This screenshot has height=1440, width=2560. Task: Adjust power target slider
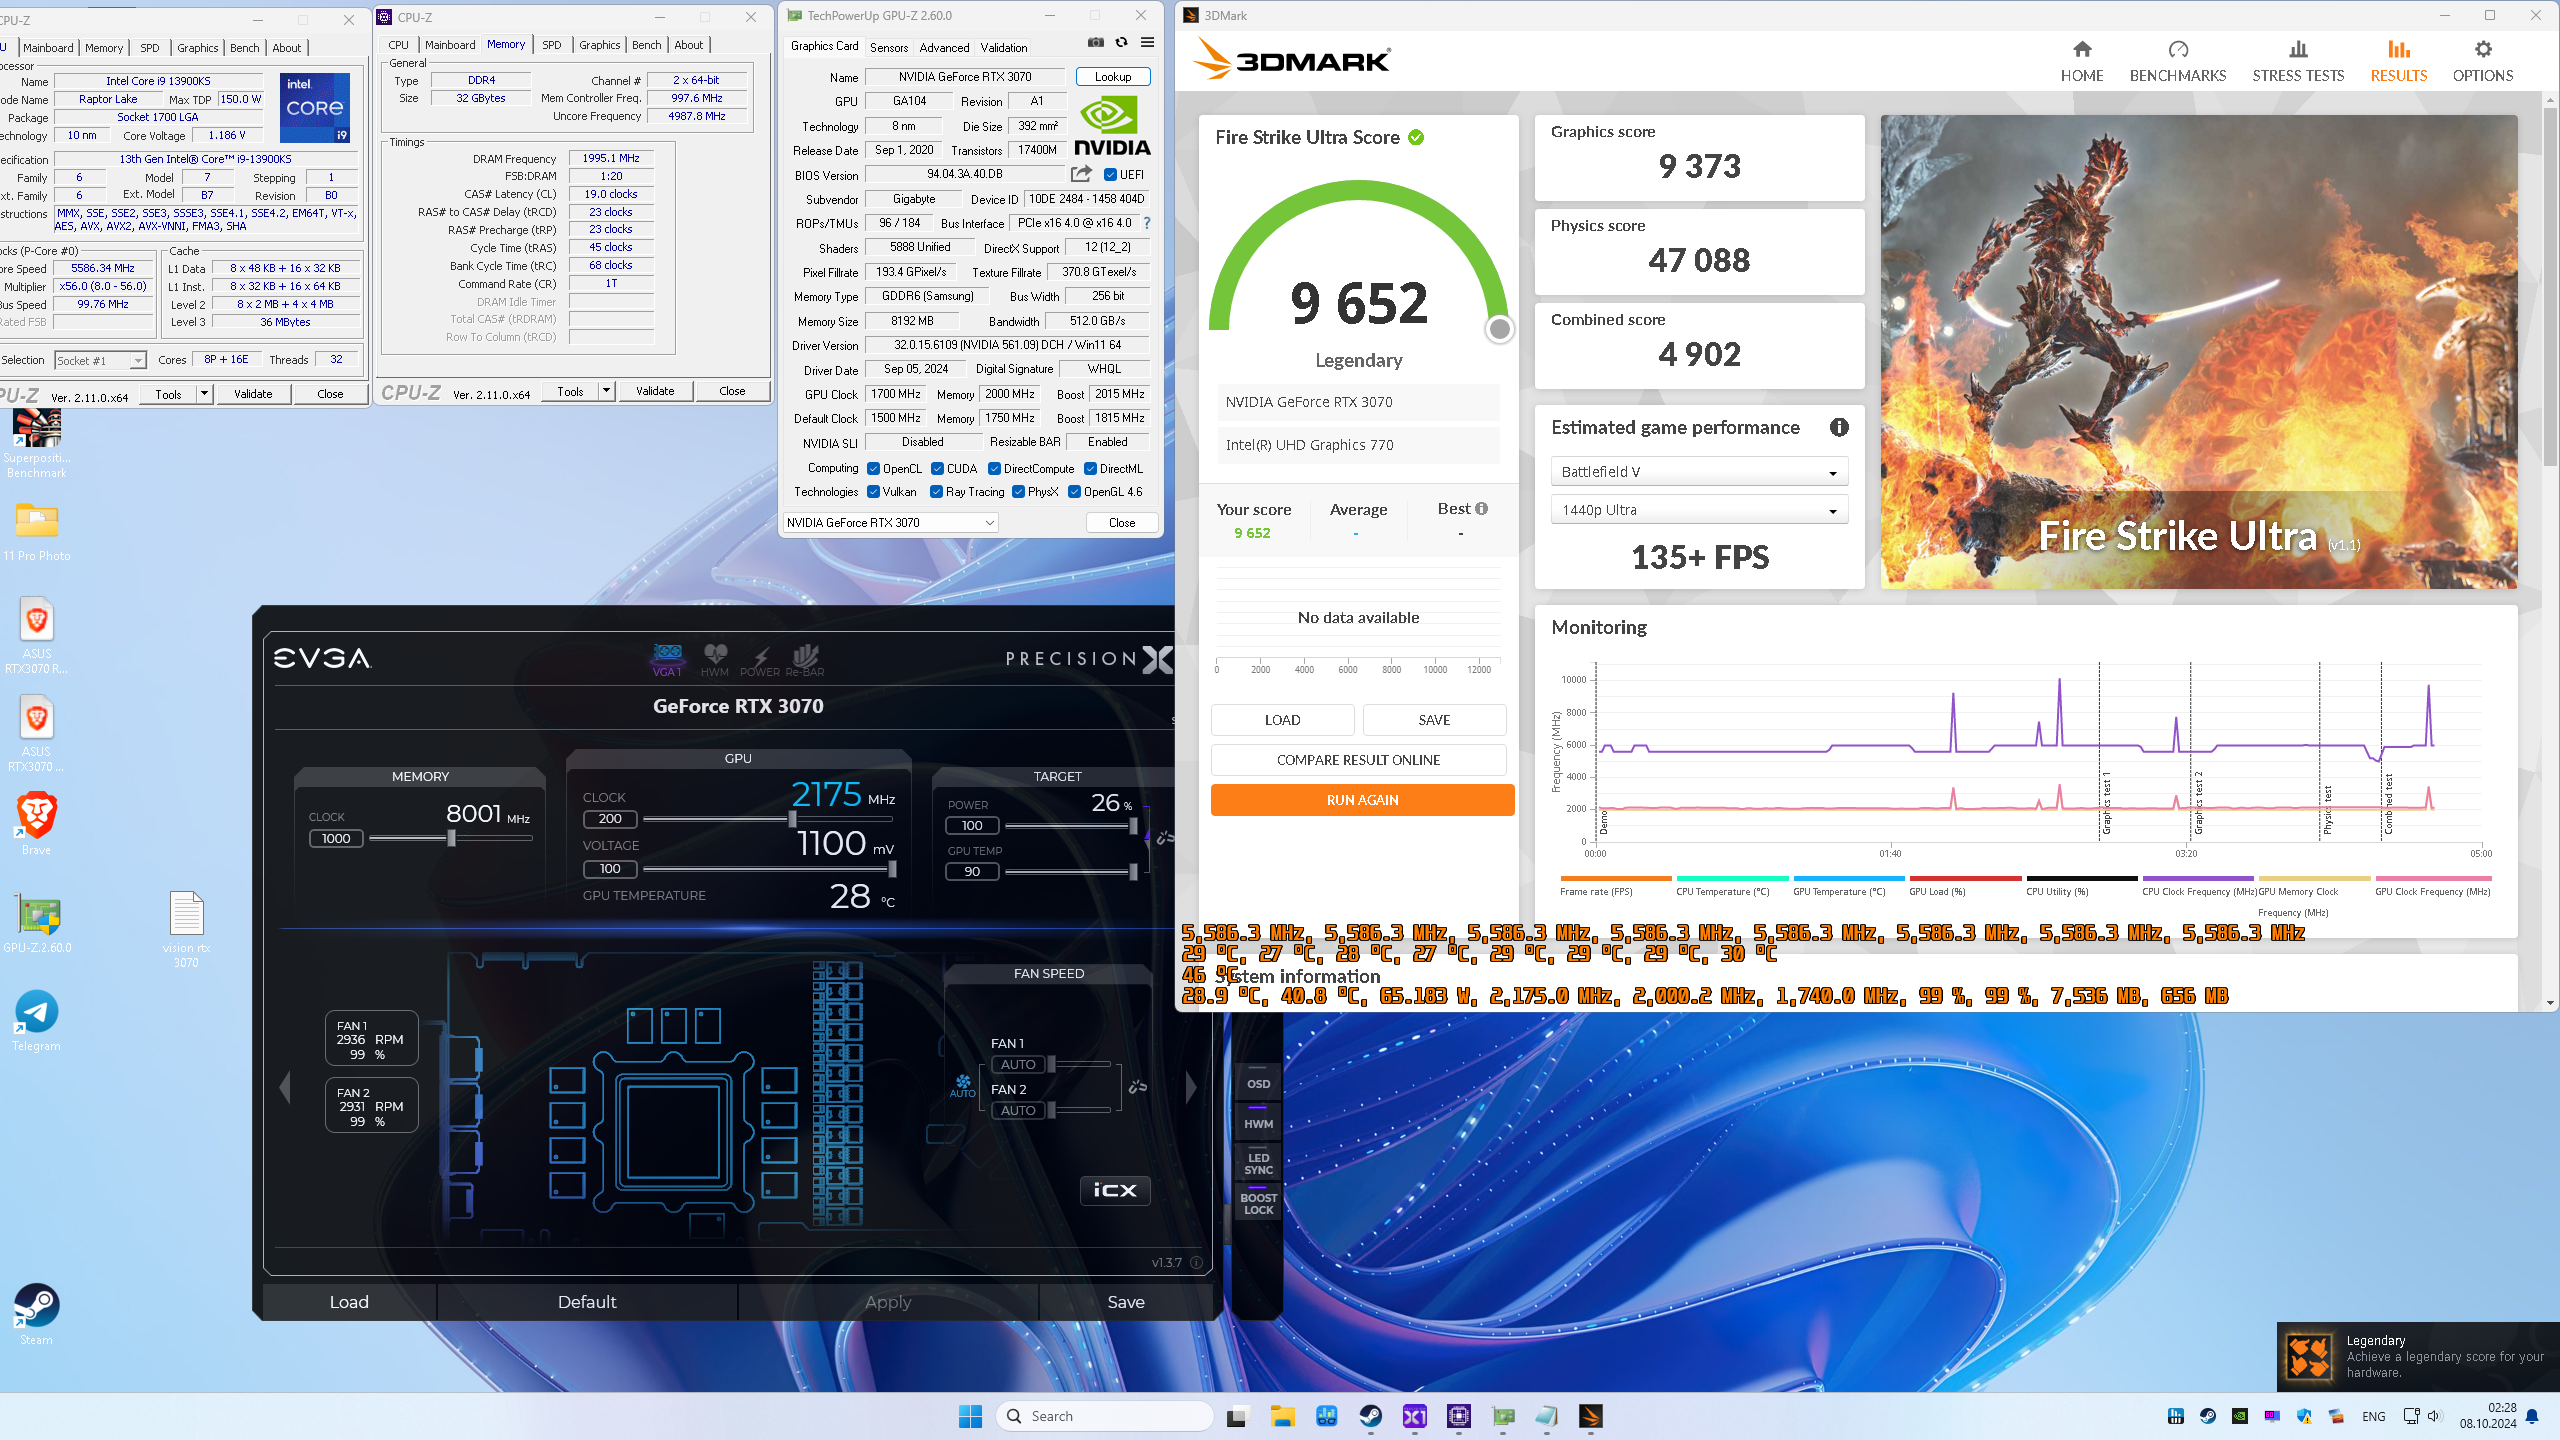coord(1133,826)
